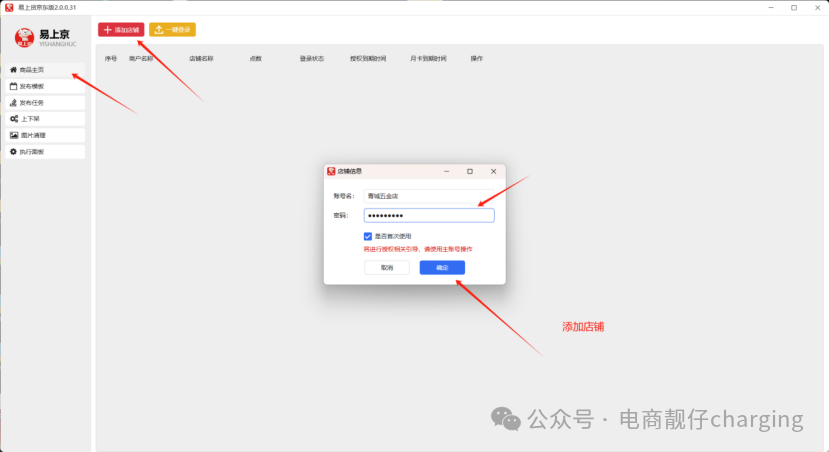Open the 执行面板 gear sidebar item
The width and height of the screenshot is (829, 452).
pyautogui.click(x=45, y=152)
